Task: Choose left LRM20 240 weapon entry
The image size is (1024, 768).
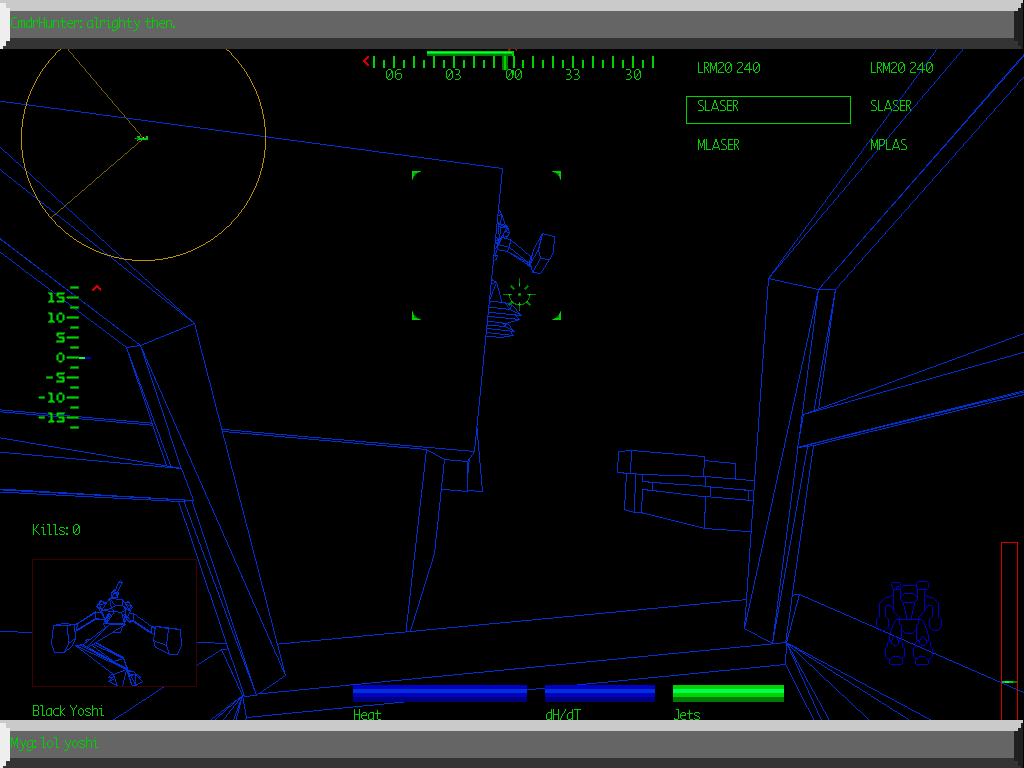Action: 728,68
